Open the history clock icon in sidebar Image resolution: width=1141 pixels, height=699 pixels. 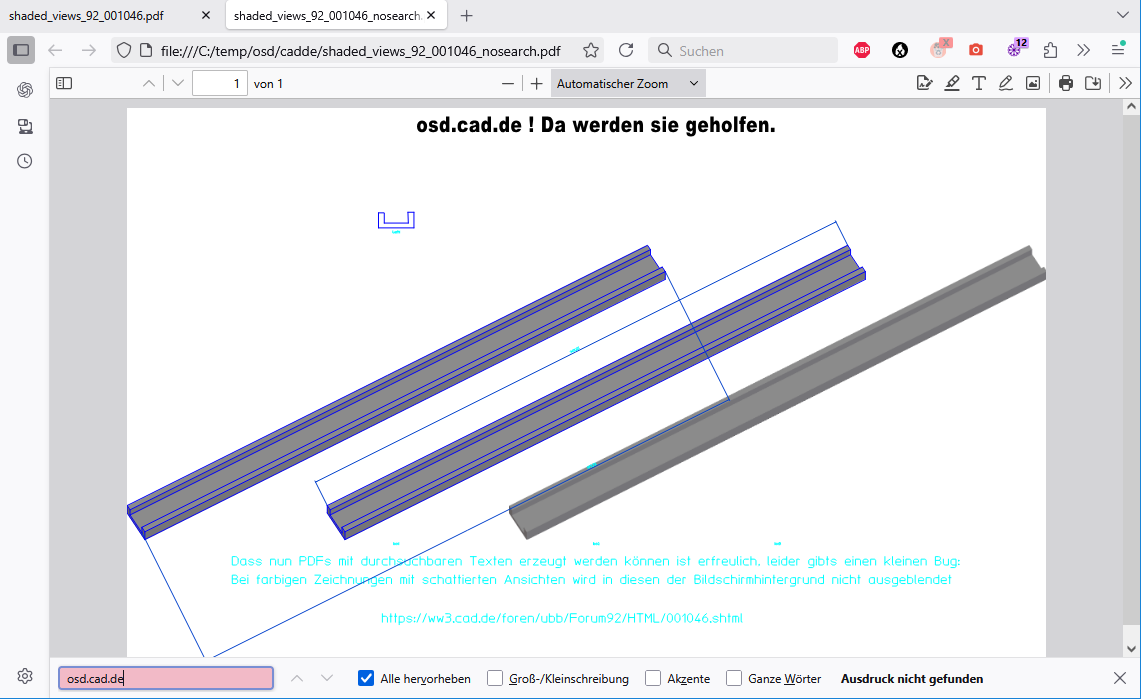(x=25, y=161)
